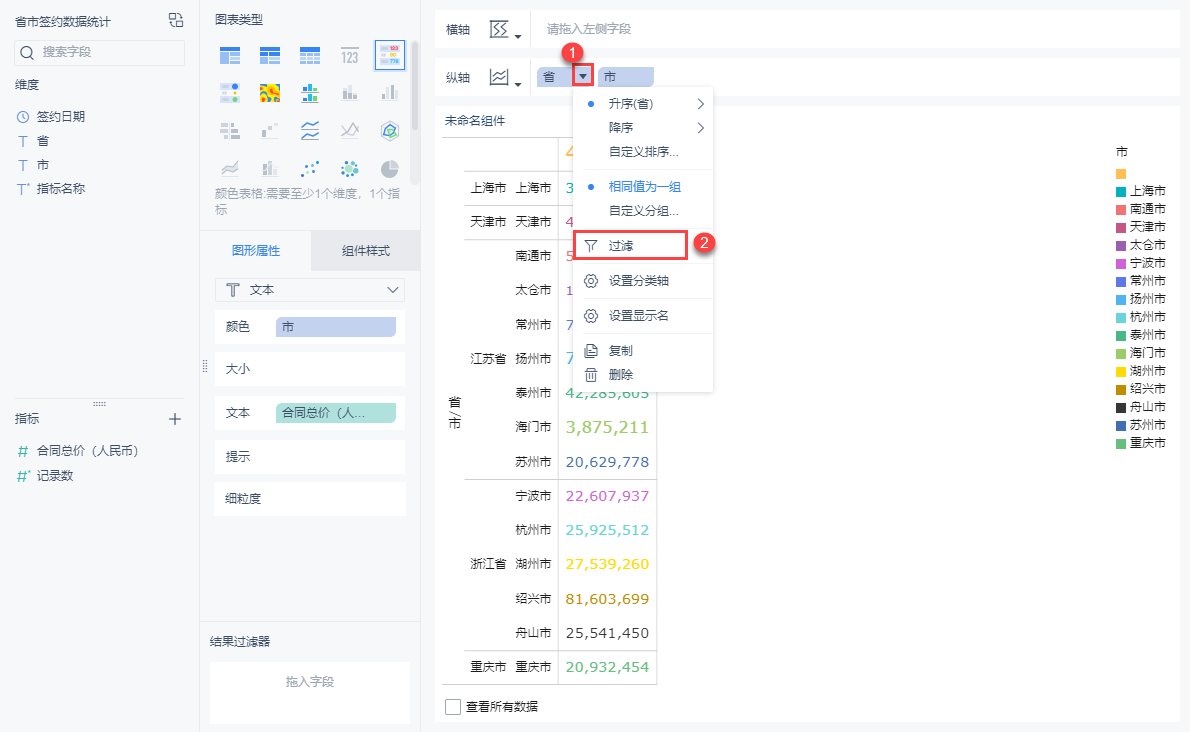
Task: Click the switch dataset icon beside the title
Action: pos(176,20)
